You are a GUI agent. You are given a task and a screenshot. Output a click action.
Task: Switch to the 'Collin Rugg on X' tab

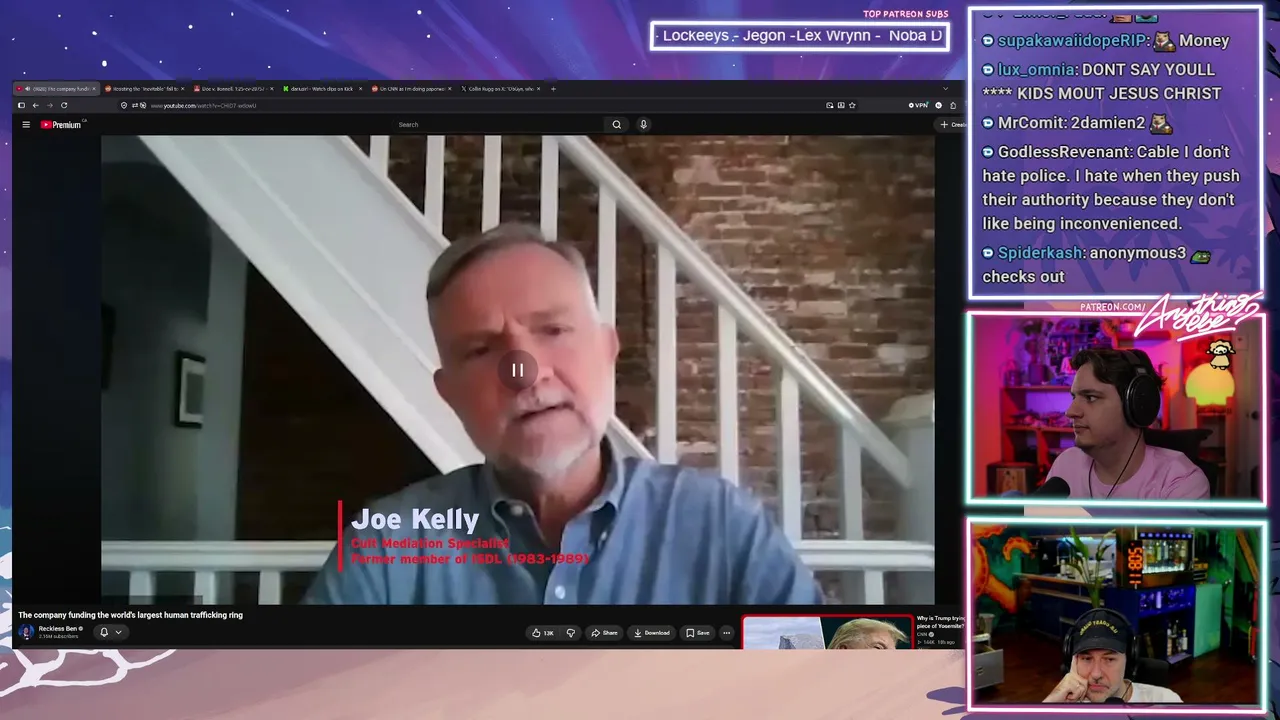pos(499,89)
